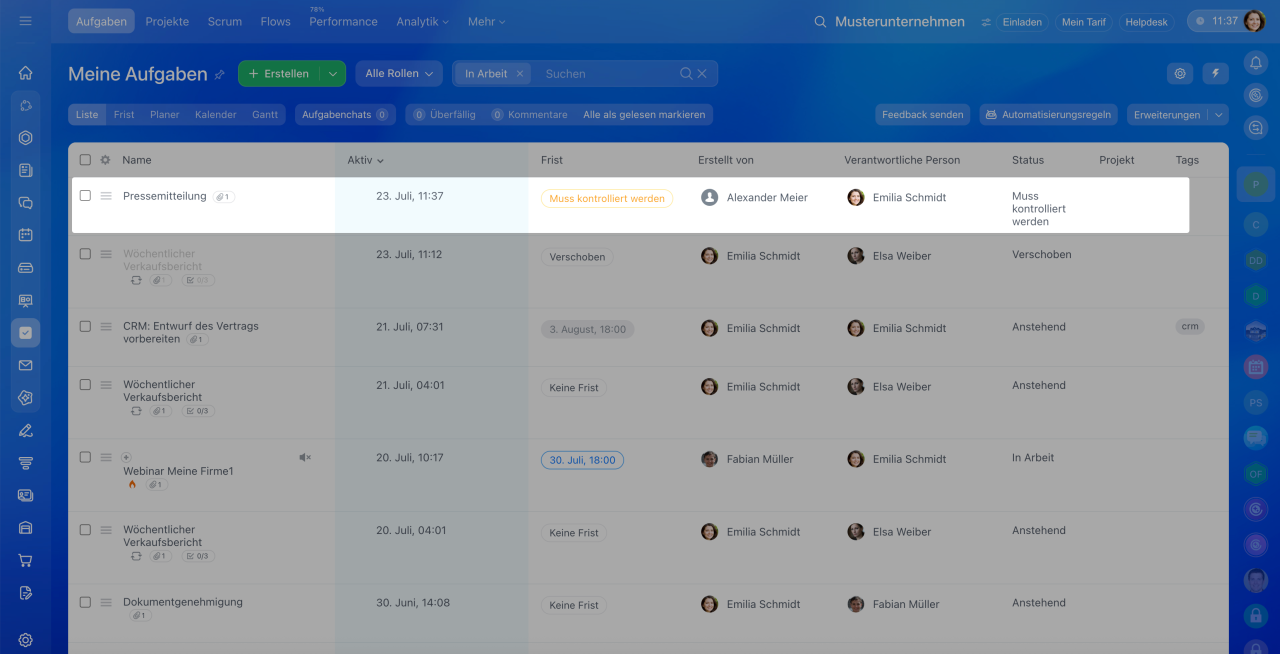Open the shopping cart icon in sidebar

tap(26, 560)
